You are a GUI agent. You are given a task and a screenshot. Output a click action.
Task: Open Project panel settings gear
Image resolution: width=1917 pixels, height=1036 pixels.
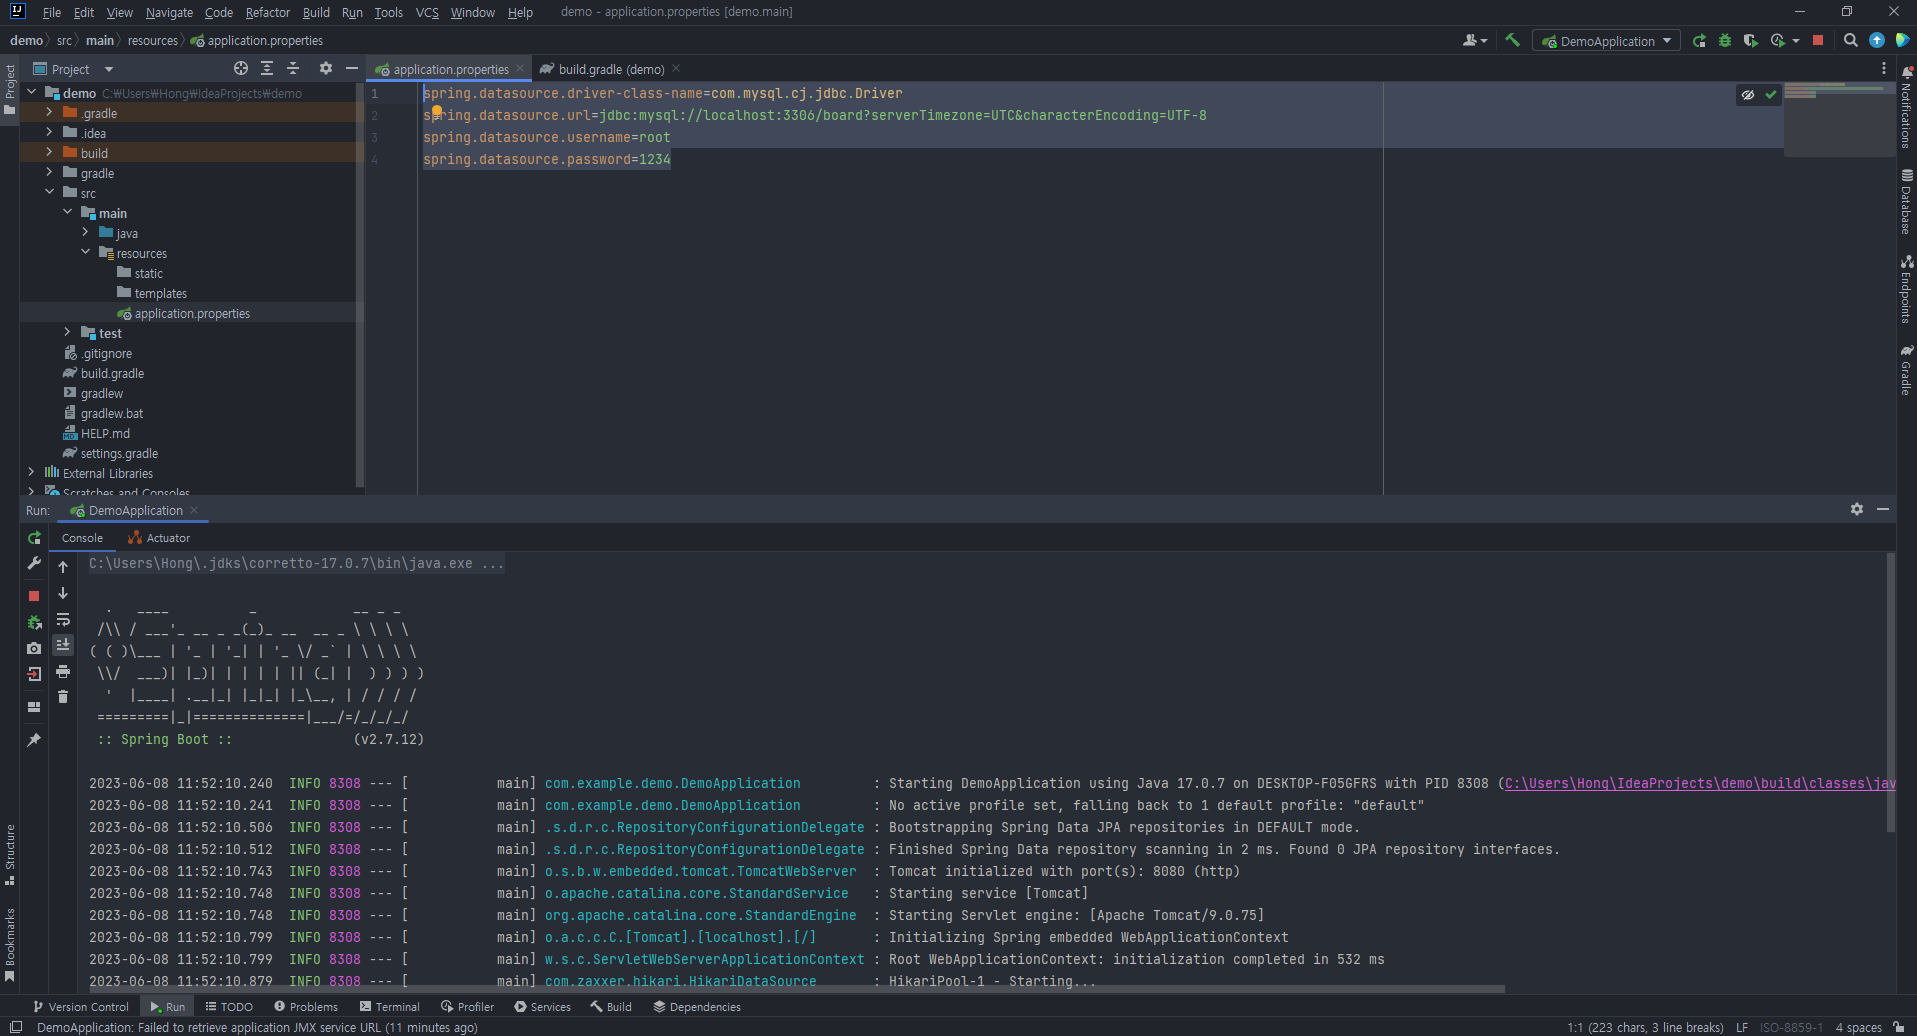[325, 69]
